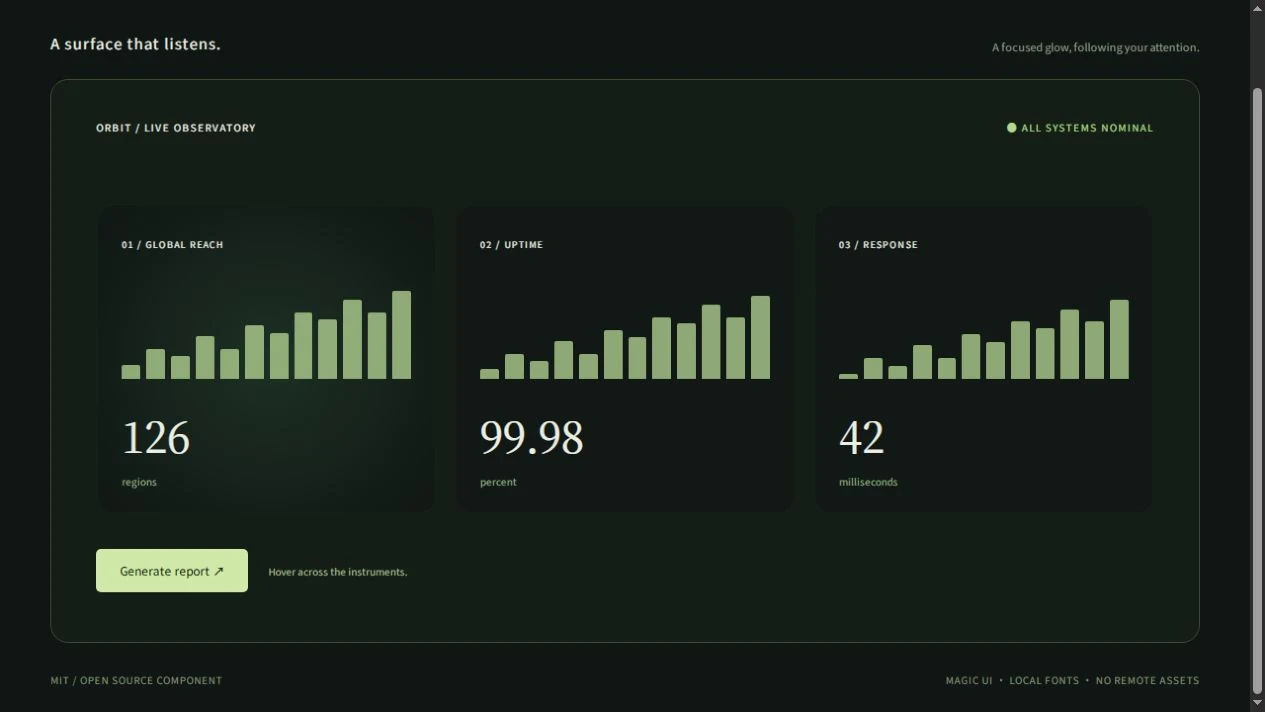Select the Global Reach bar chart
Image resolution: width=1265 pixels, height=712 pixels.
pos(266,335)
